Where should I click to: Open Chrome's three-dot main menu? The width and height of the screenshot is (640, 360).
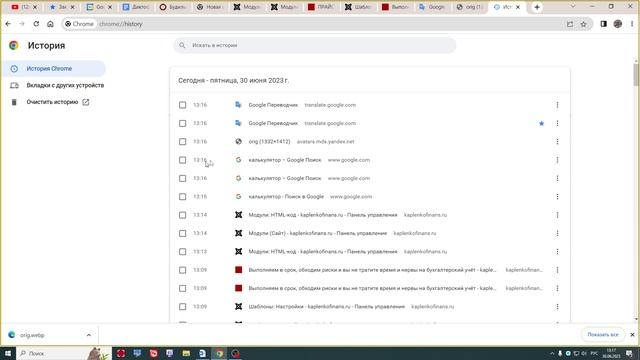coord(632,24)
